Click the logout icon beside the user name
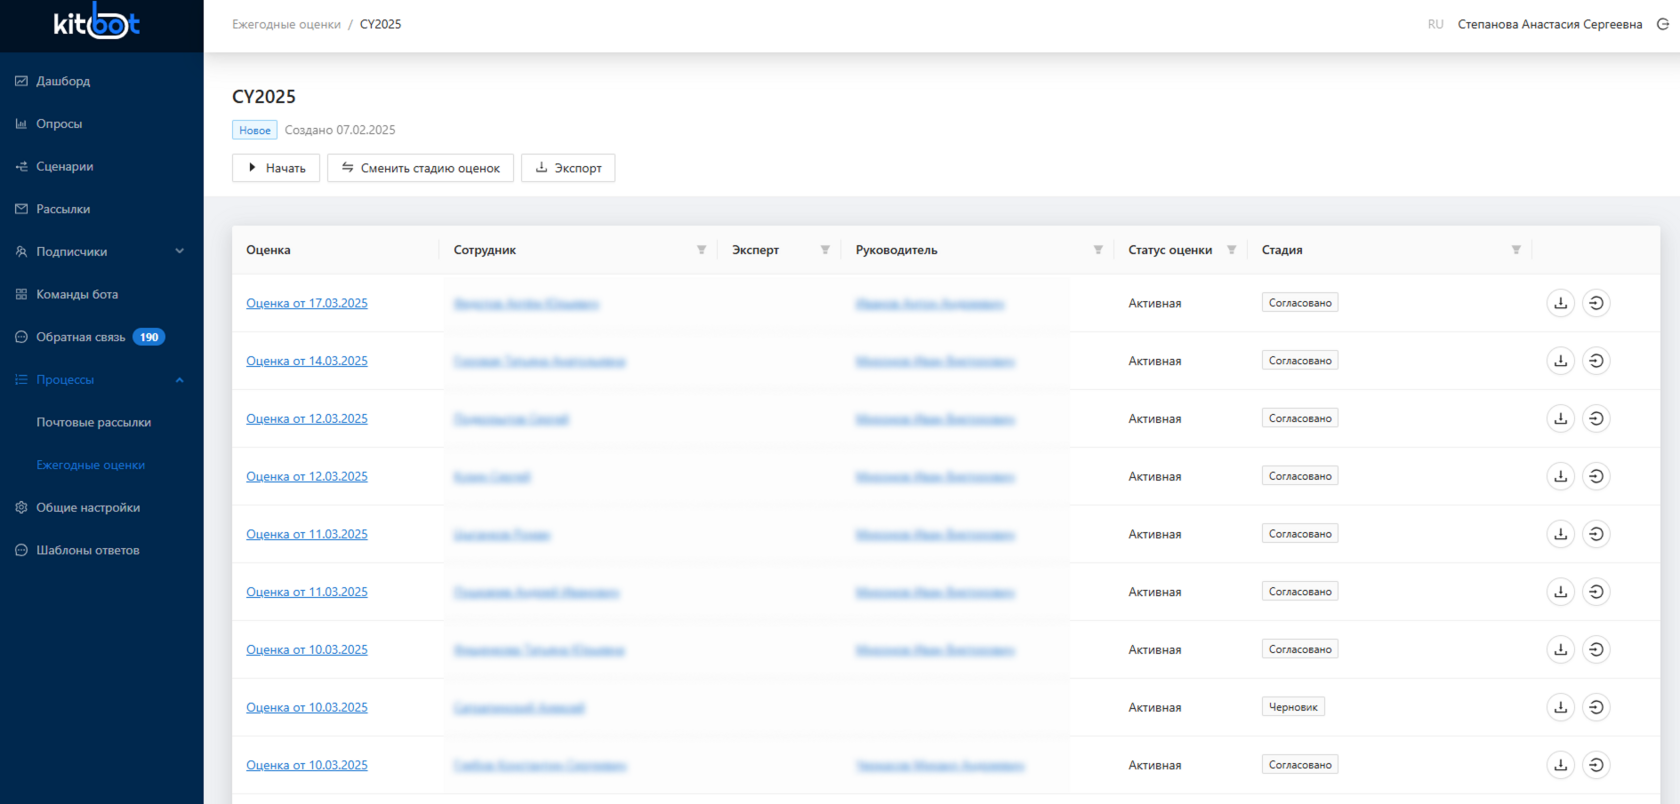 1663,24
